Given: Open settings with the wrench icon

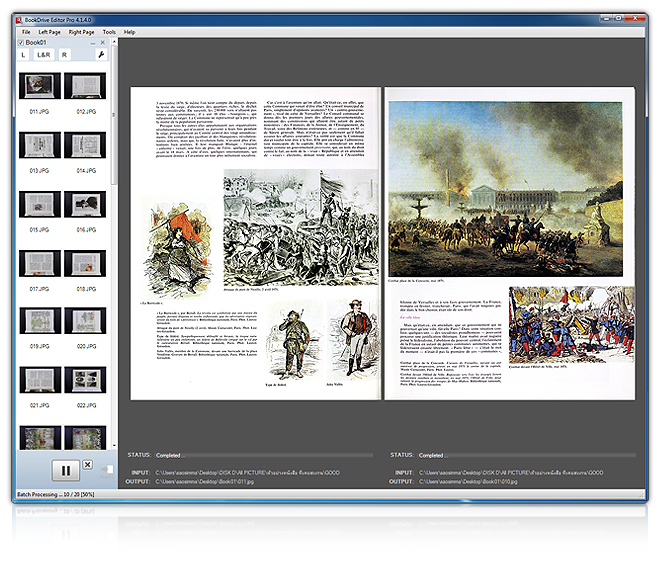Looking at the screenshot, I should [101, 55].
